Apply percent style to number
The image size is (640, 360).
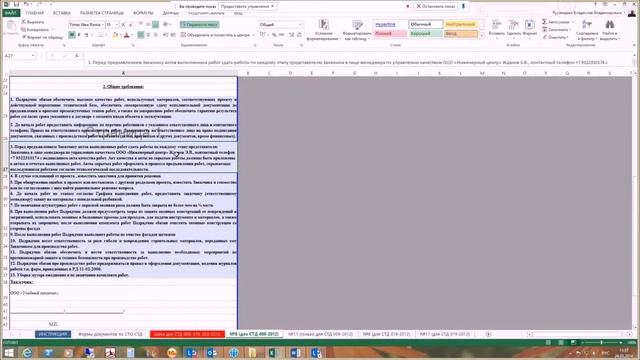(x=274, y=35)
